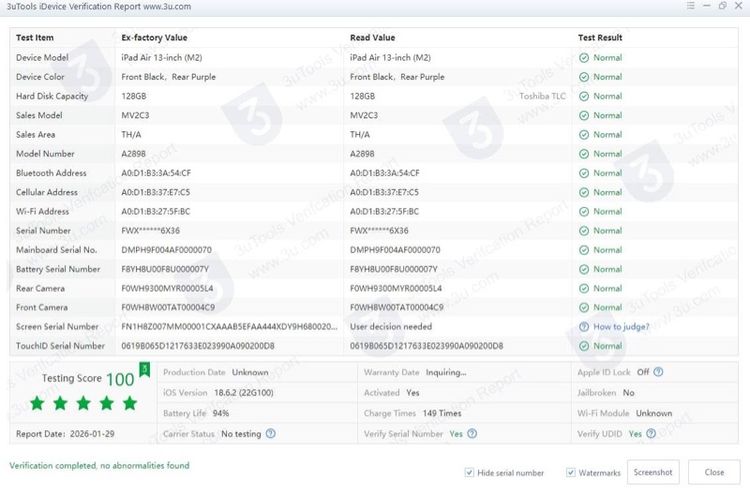750x494 pixels.
Task: Click check icon in Rear Camera row
Action: pos(584,288)
